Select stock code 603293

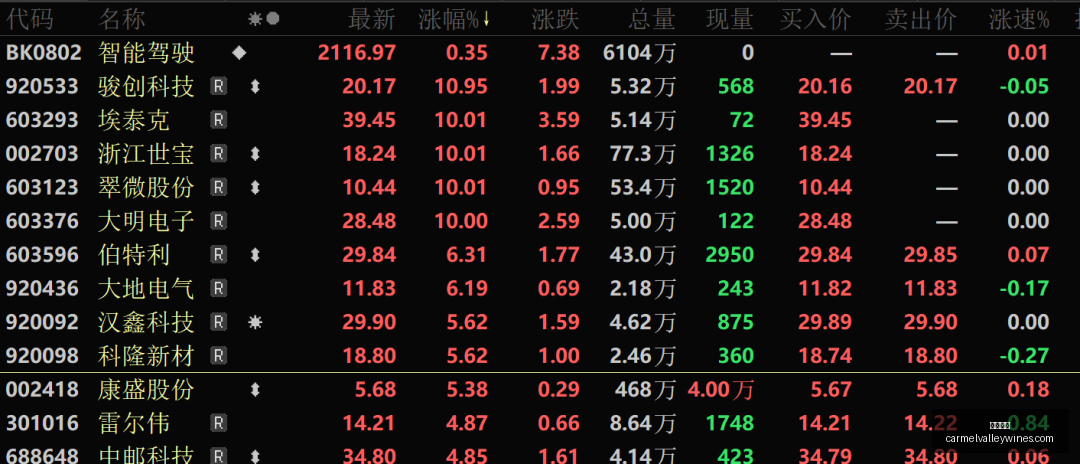click(43, 120)
